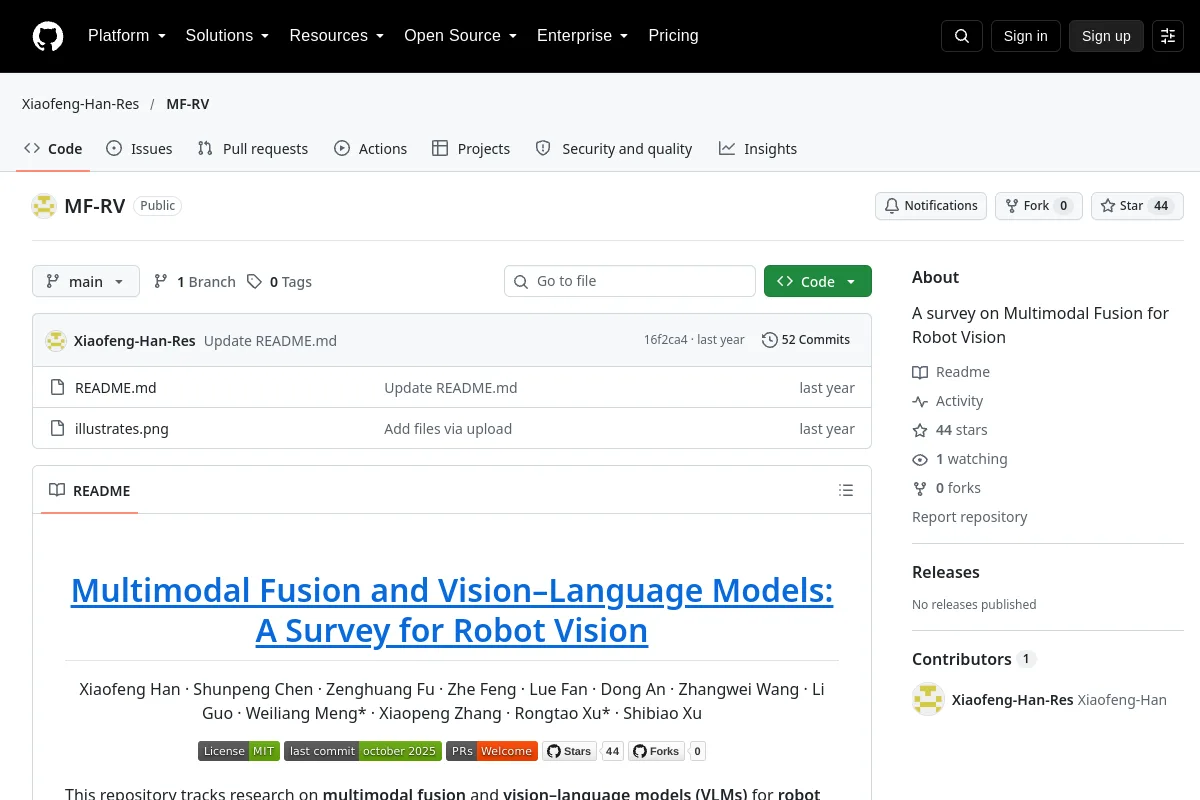Viewport: 1200px width, 800px height.
Task: Open README outline list icon
Action: coord(846,490)
